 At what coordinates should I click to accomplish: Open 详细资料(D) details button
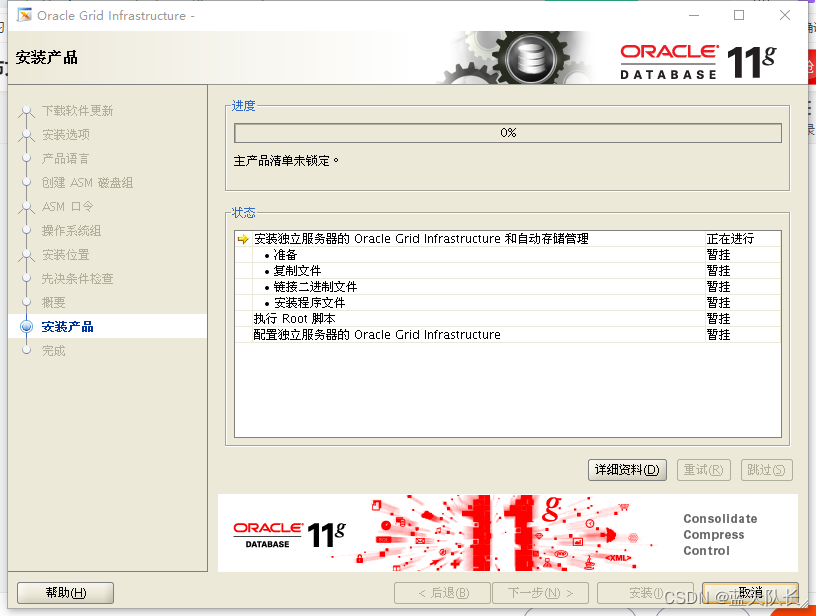click(627, 470)
